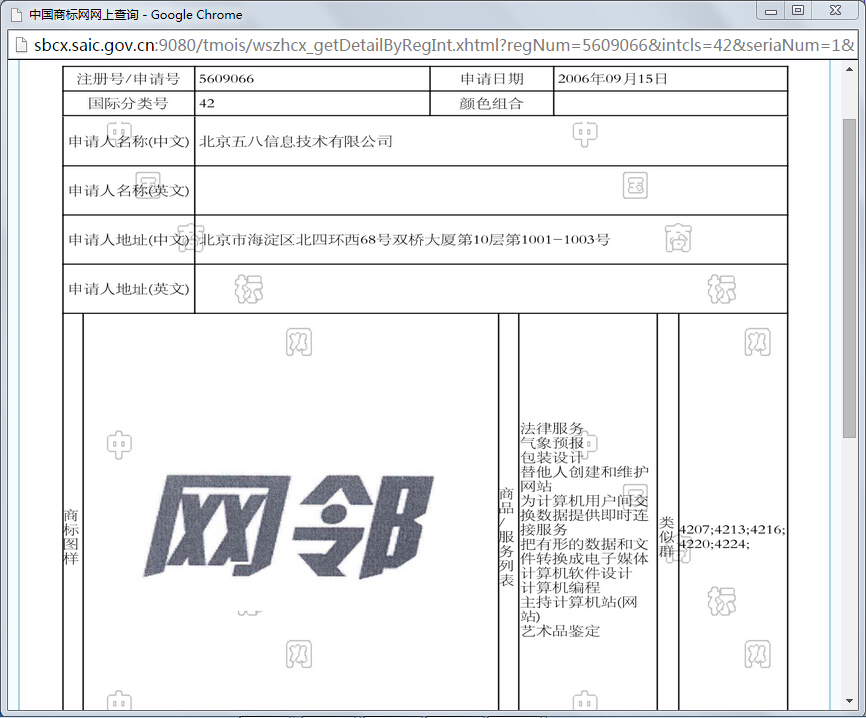Click the vertical 类似群 label
The height and width of the screenshot is (718, 866).
click(x=667, y=537)
